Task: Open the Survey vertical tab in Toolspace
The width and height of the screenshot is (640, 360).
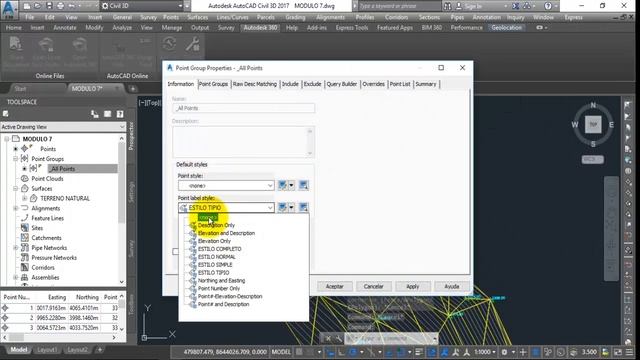Action: [x=131, y=249]
